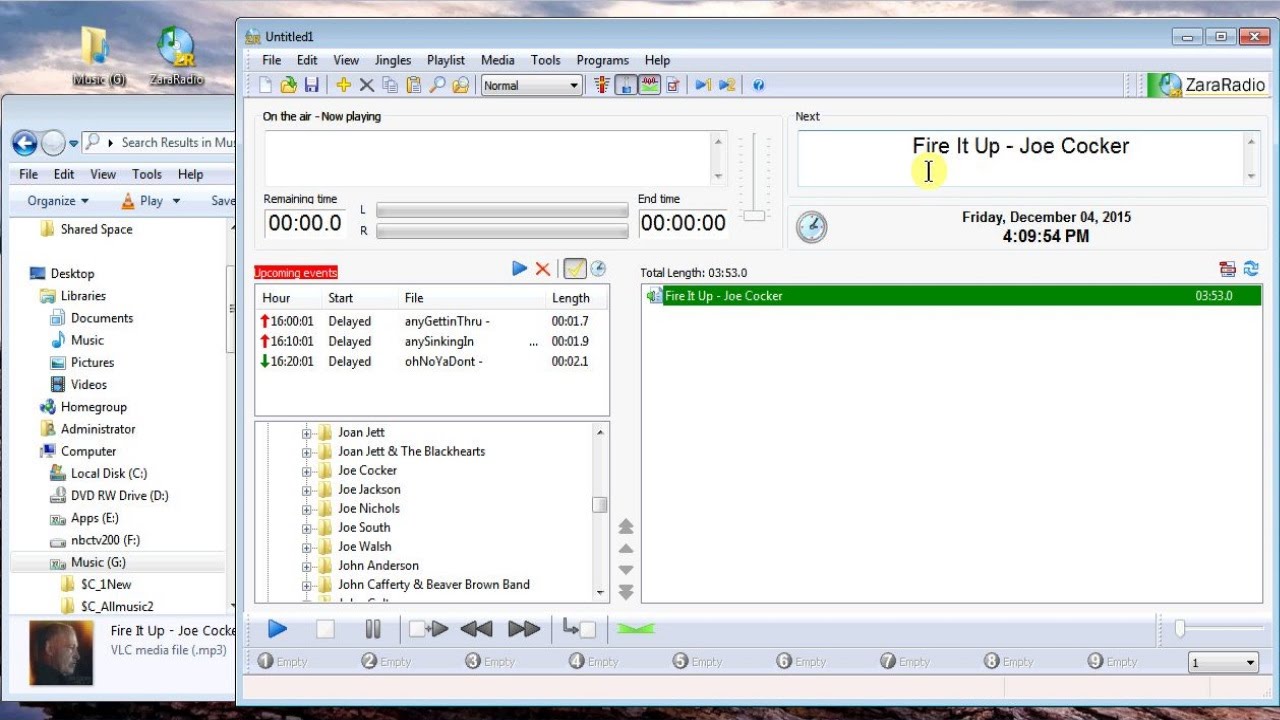Viewport: 1280px width, 720px height.
Task: Expand the Joe Cocker folder node
Action: 307,471
